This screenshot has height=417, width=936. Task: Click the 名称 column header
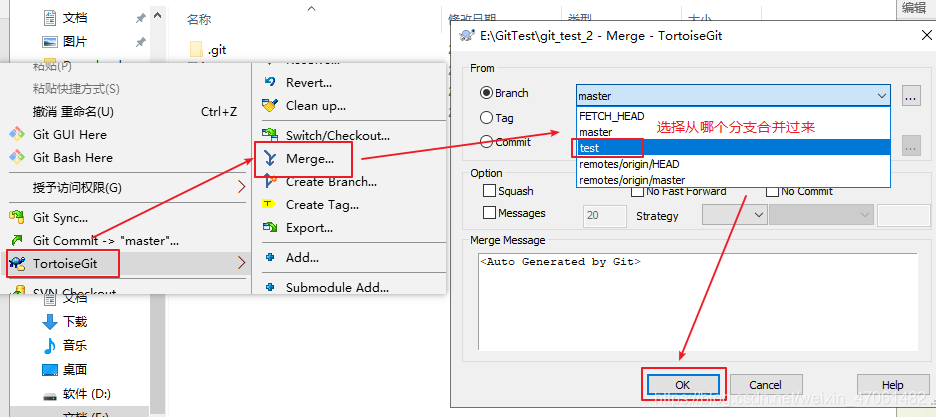pos(199,20)
